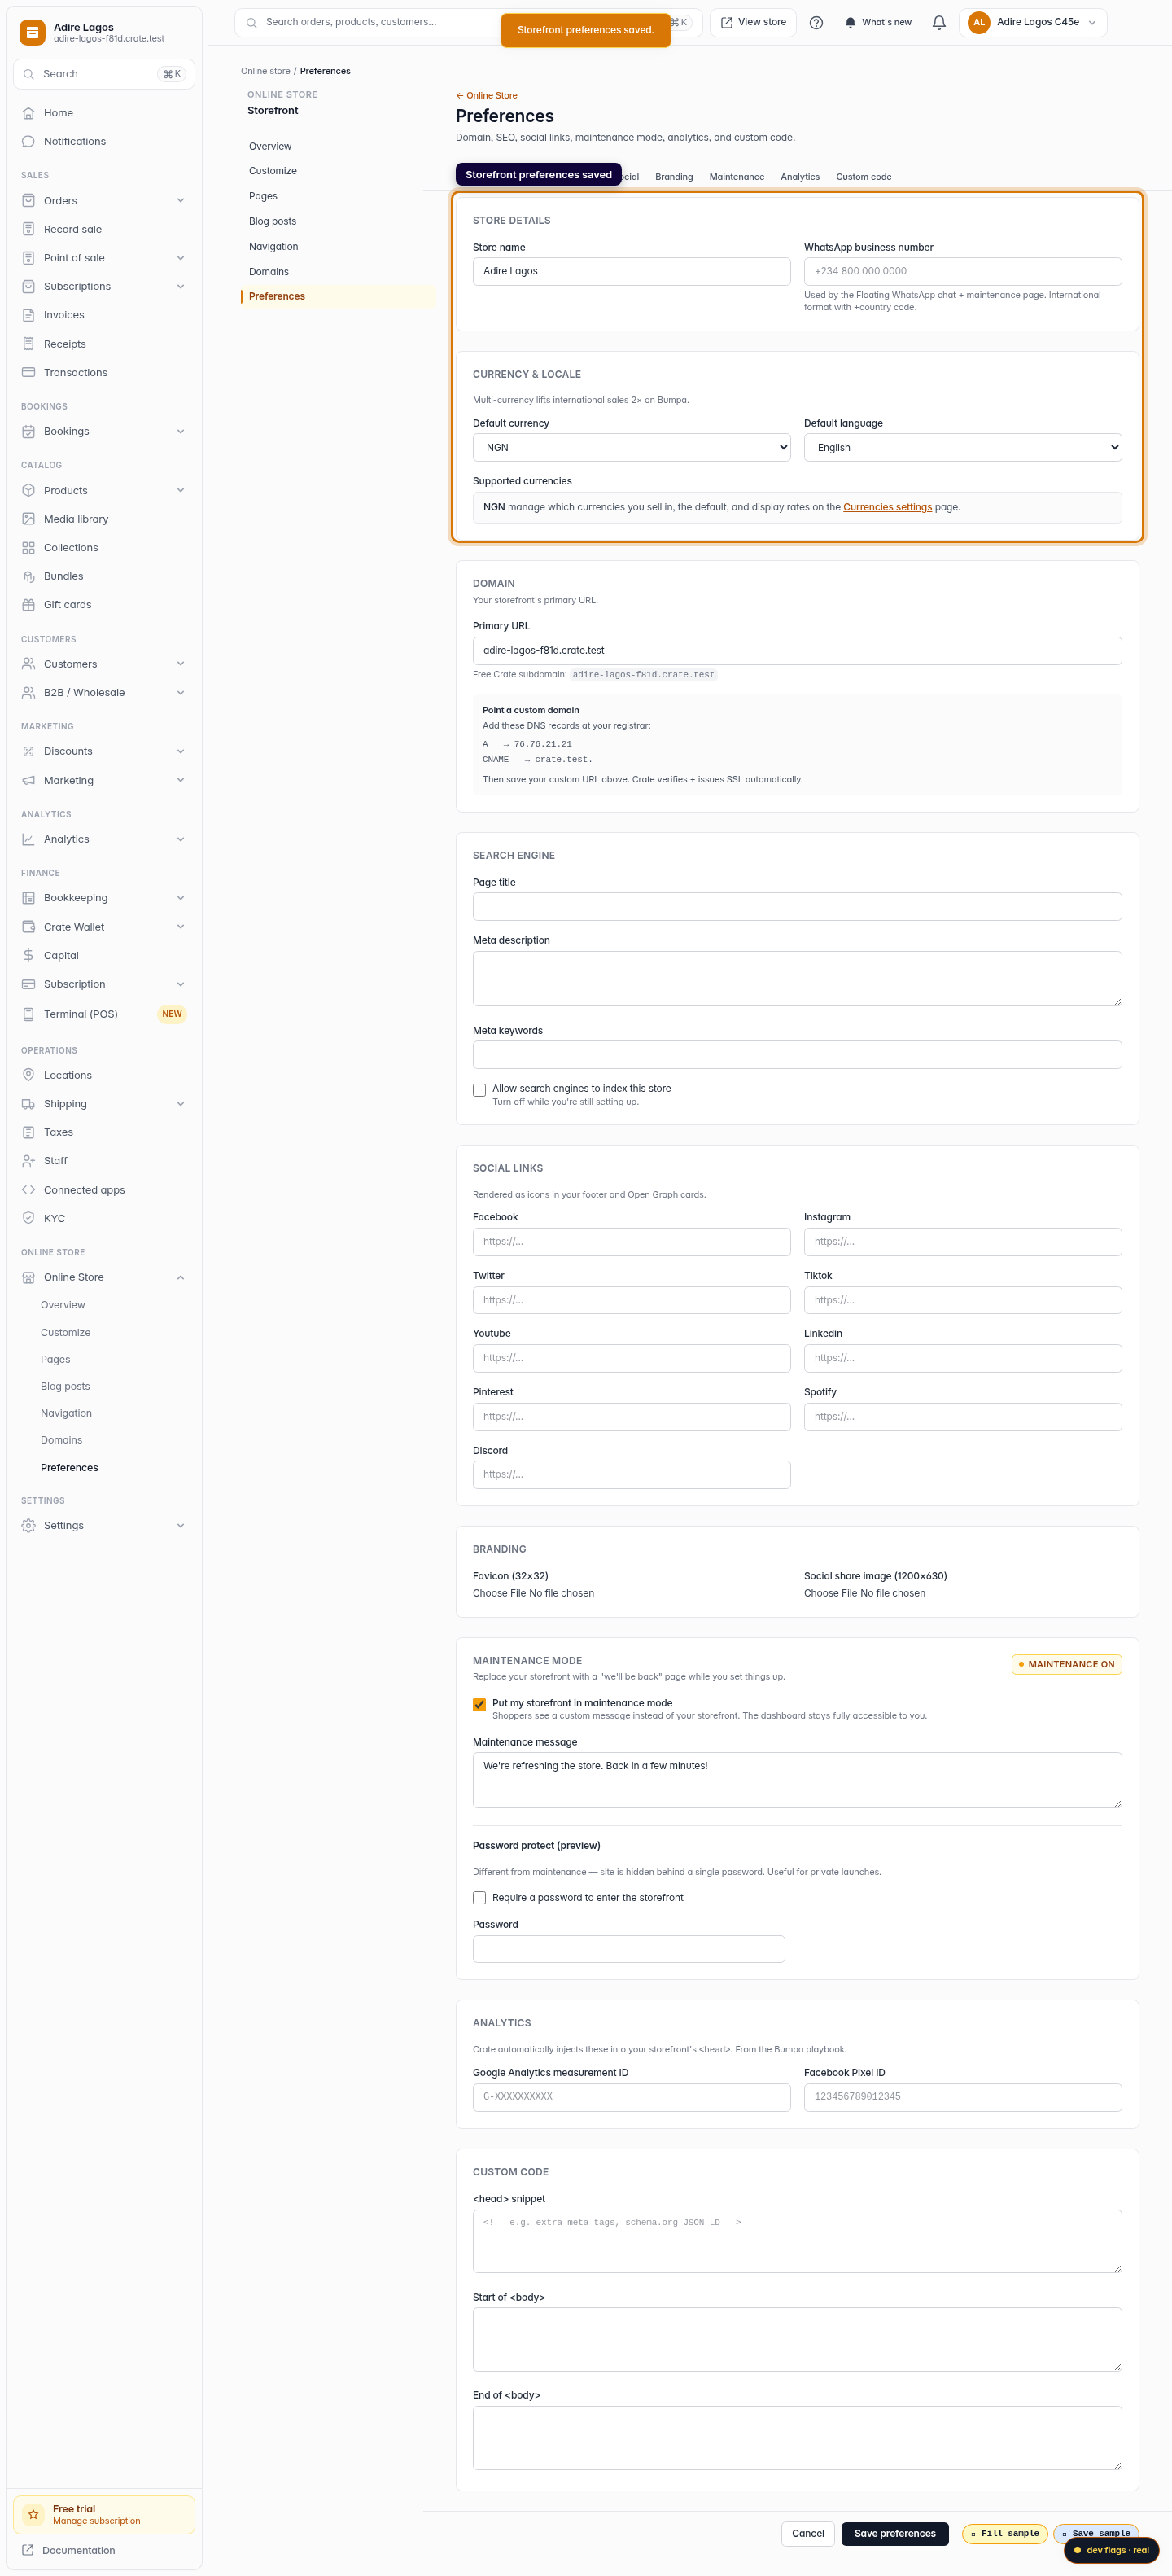Click the Media library image icon
This screenshot has width=1172, height=2576.
[28, 519]
